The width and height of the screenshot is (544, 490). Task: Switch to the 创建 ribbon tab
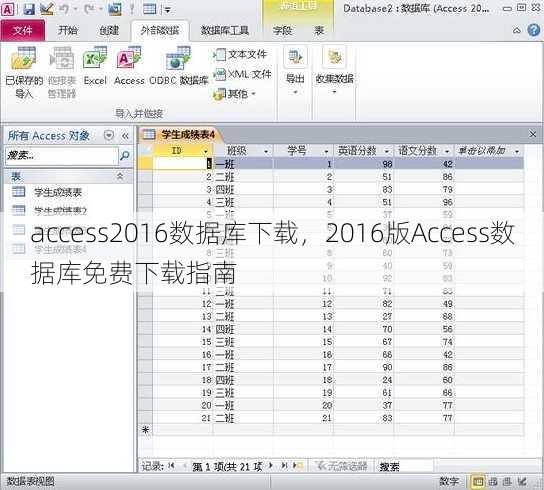(109, 31)
